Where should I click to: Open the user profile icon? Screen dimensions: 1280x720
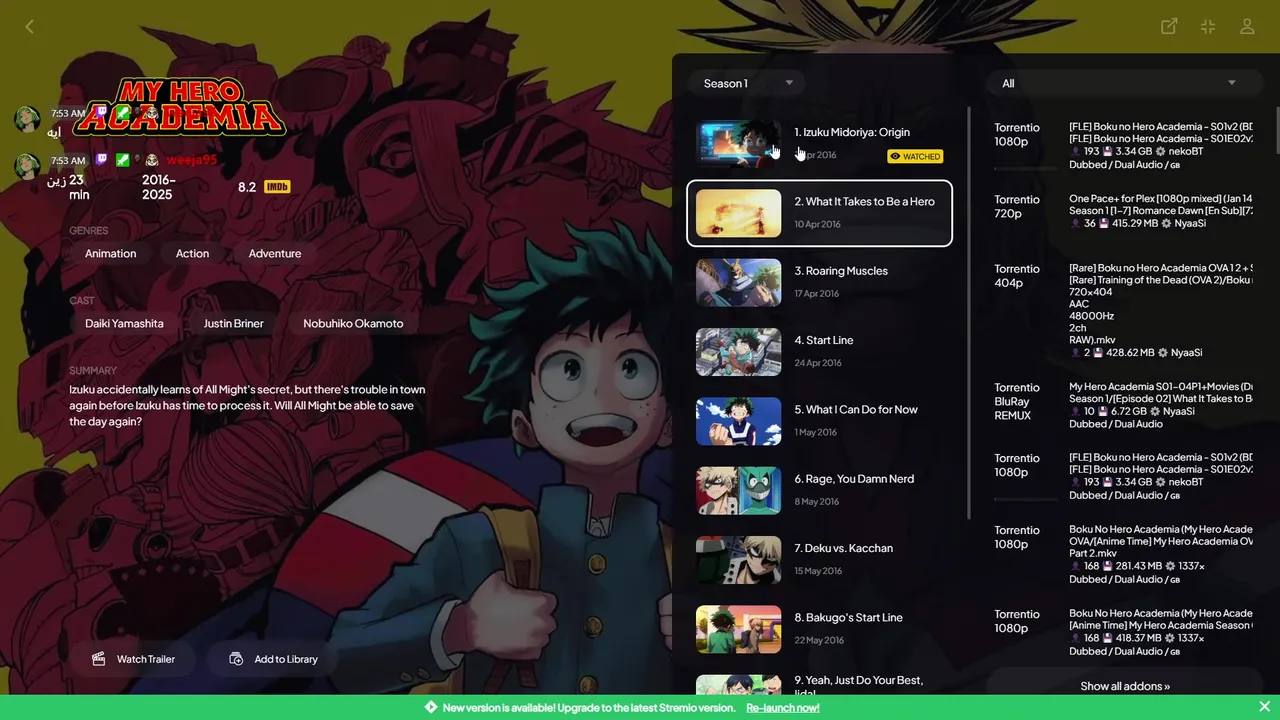1247,27
